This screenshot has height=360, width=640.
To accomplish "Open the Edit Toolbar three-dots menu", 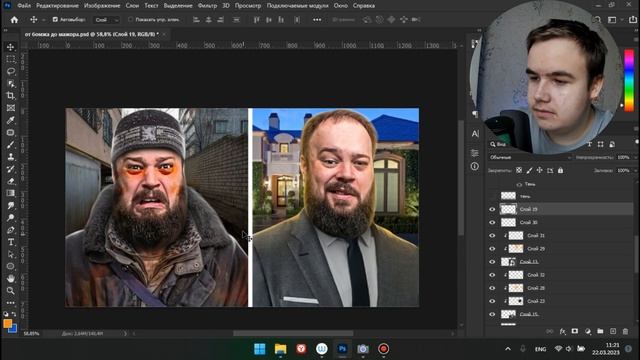I will (11, 303).
